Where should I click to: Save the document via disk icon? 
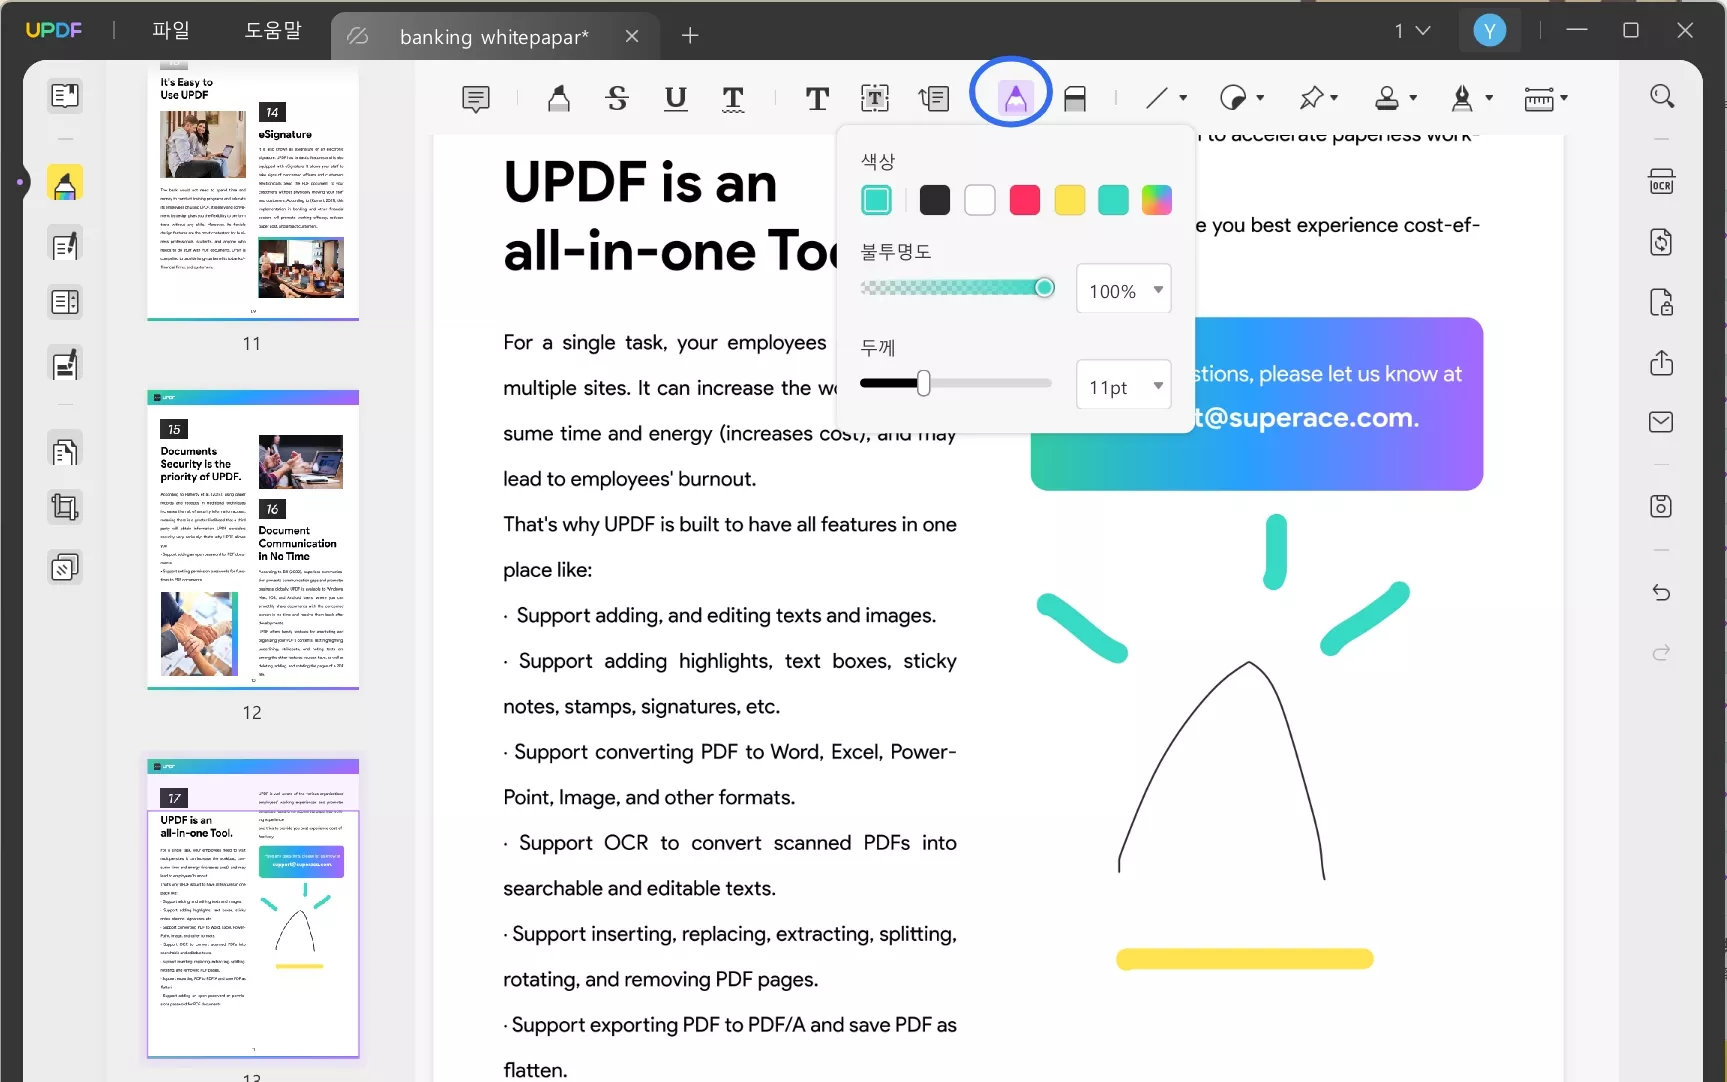click(x=1662, y=506)
